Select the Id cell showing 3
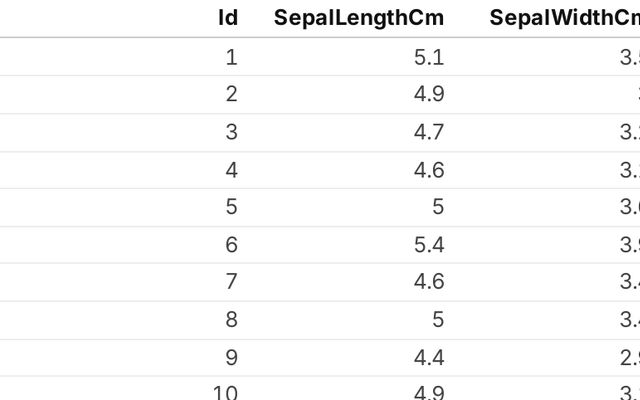 coord(231,132)
